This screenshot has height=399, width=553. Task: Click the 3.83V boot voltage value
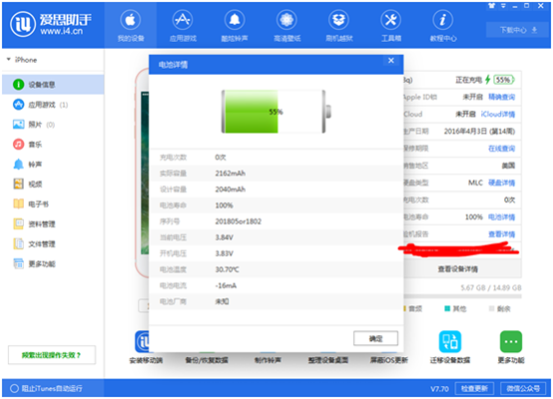[224, 254]
